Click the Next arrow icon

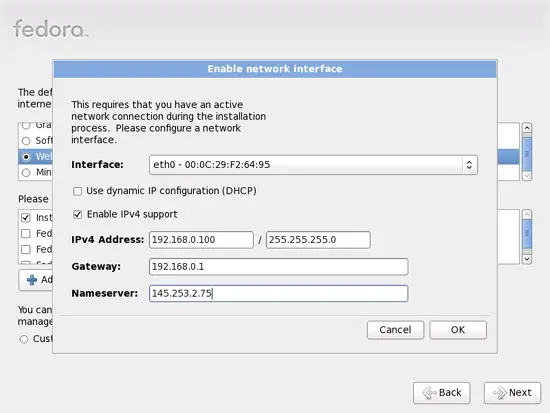click(x=500, y=393)
